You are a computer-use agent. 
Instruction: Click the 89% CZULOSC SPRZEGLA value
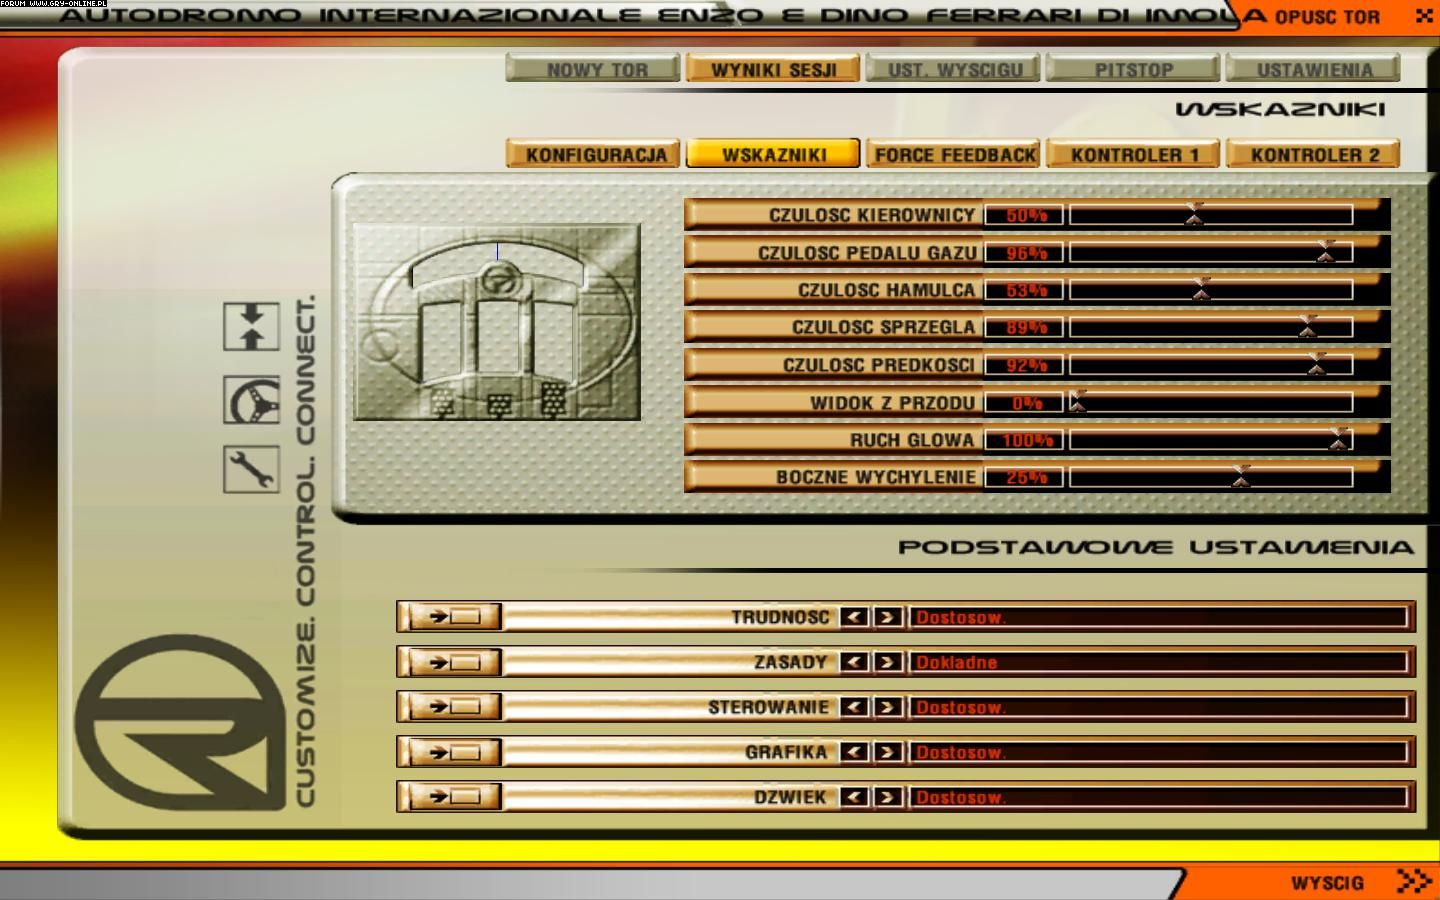pyautogui.click(x=1025, y=327)
